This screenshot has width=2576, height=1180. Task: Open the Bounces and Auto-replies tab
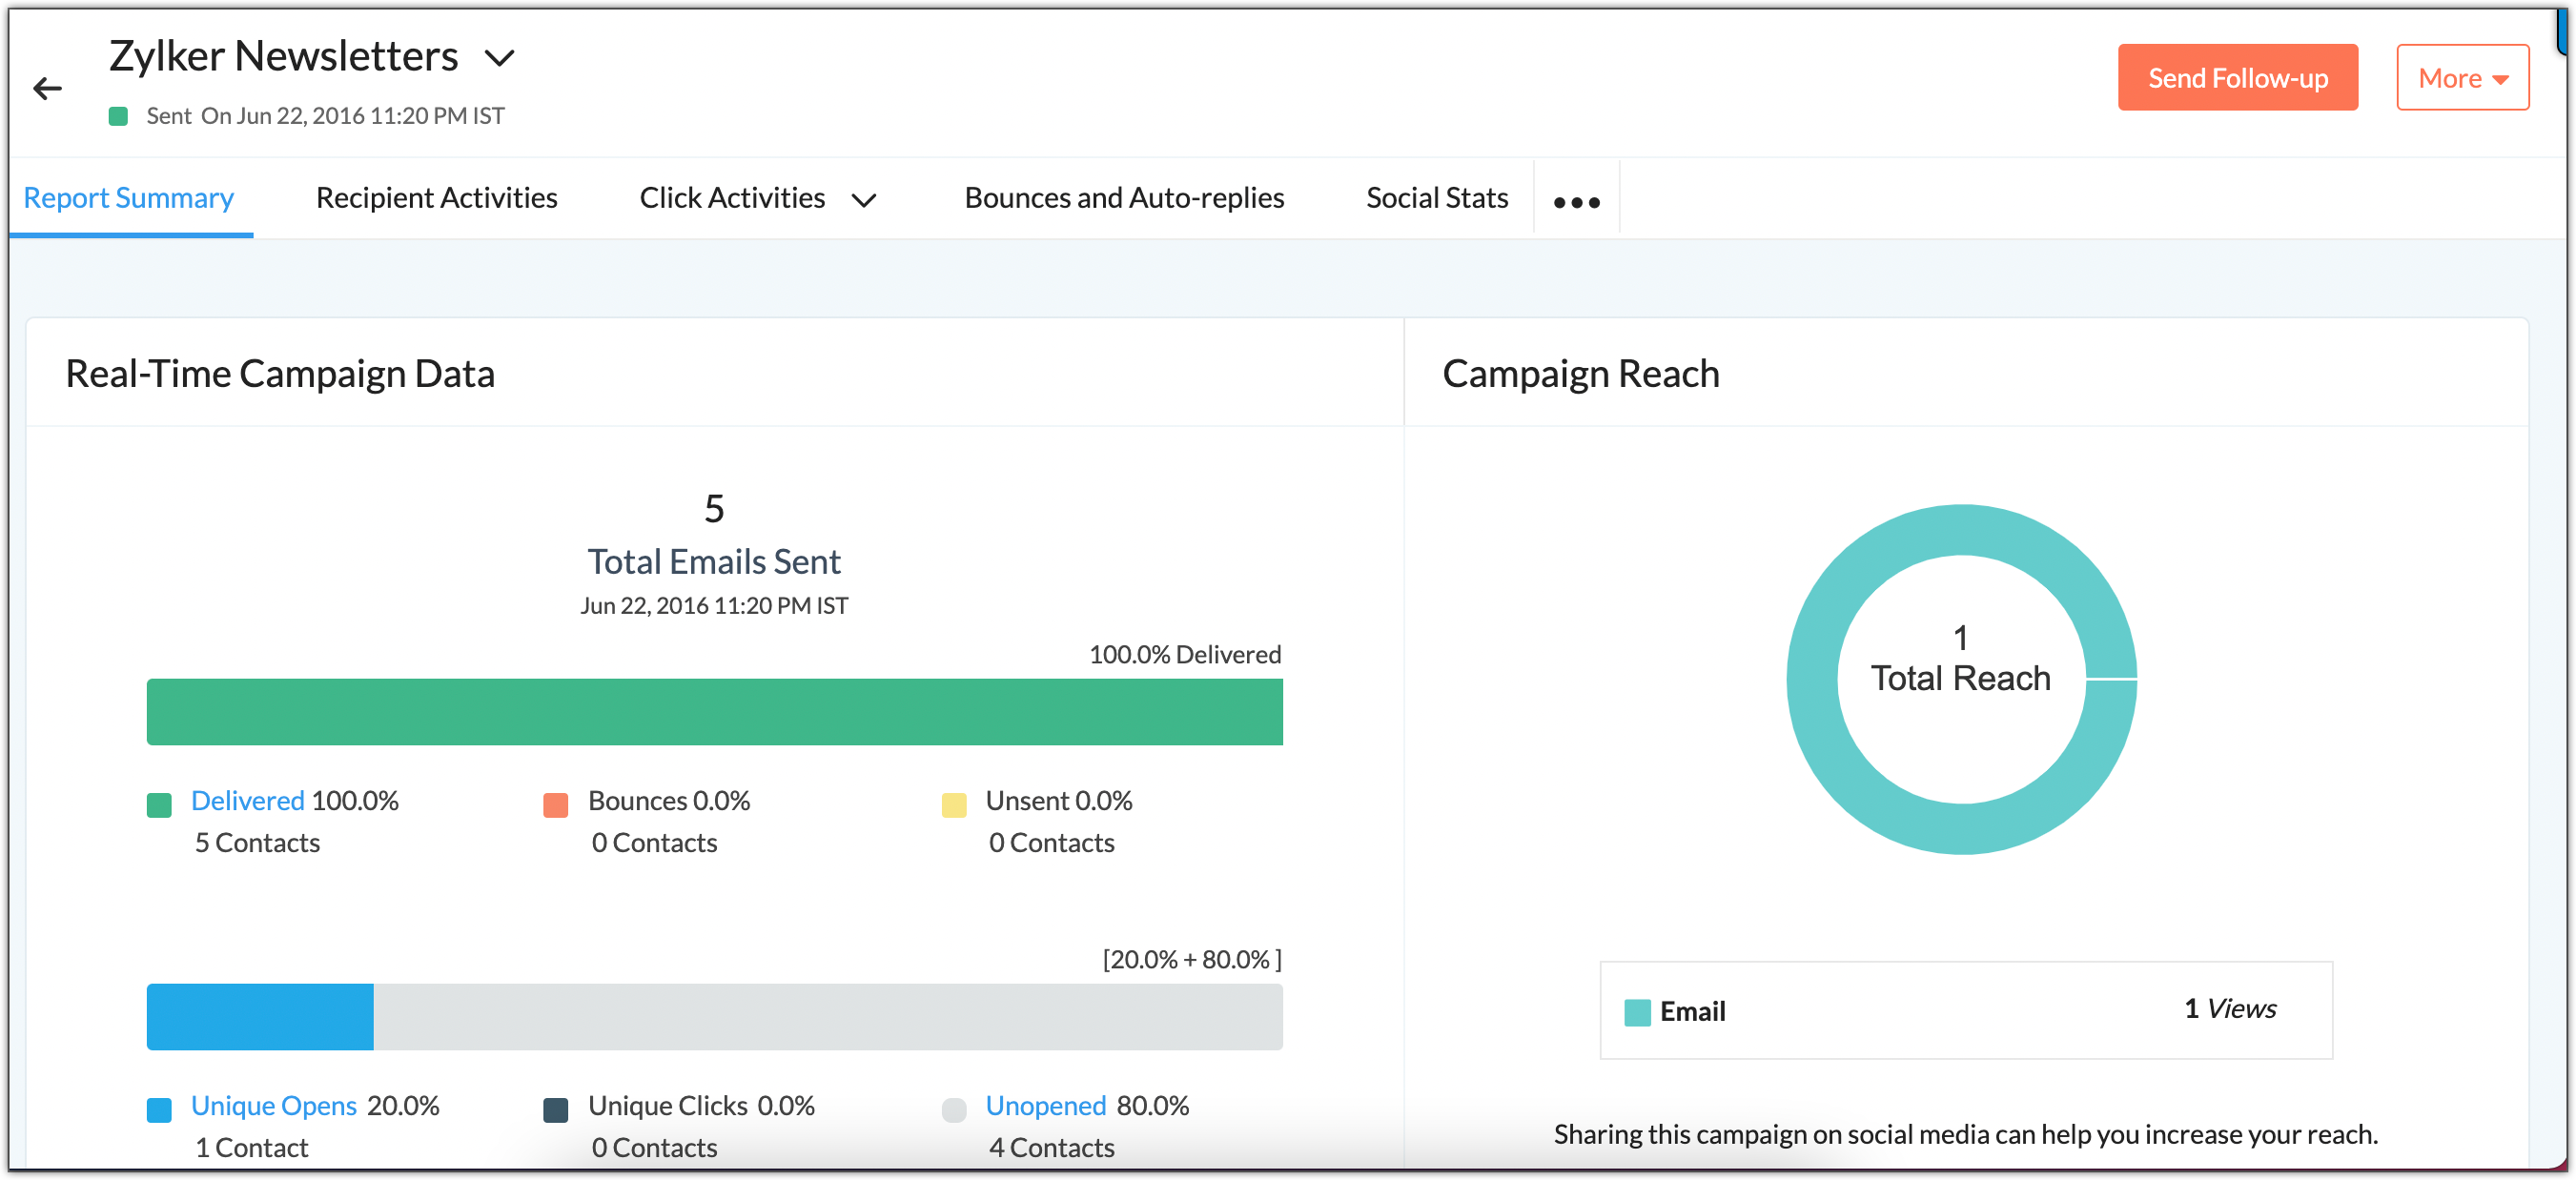1124,198
